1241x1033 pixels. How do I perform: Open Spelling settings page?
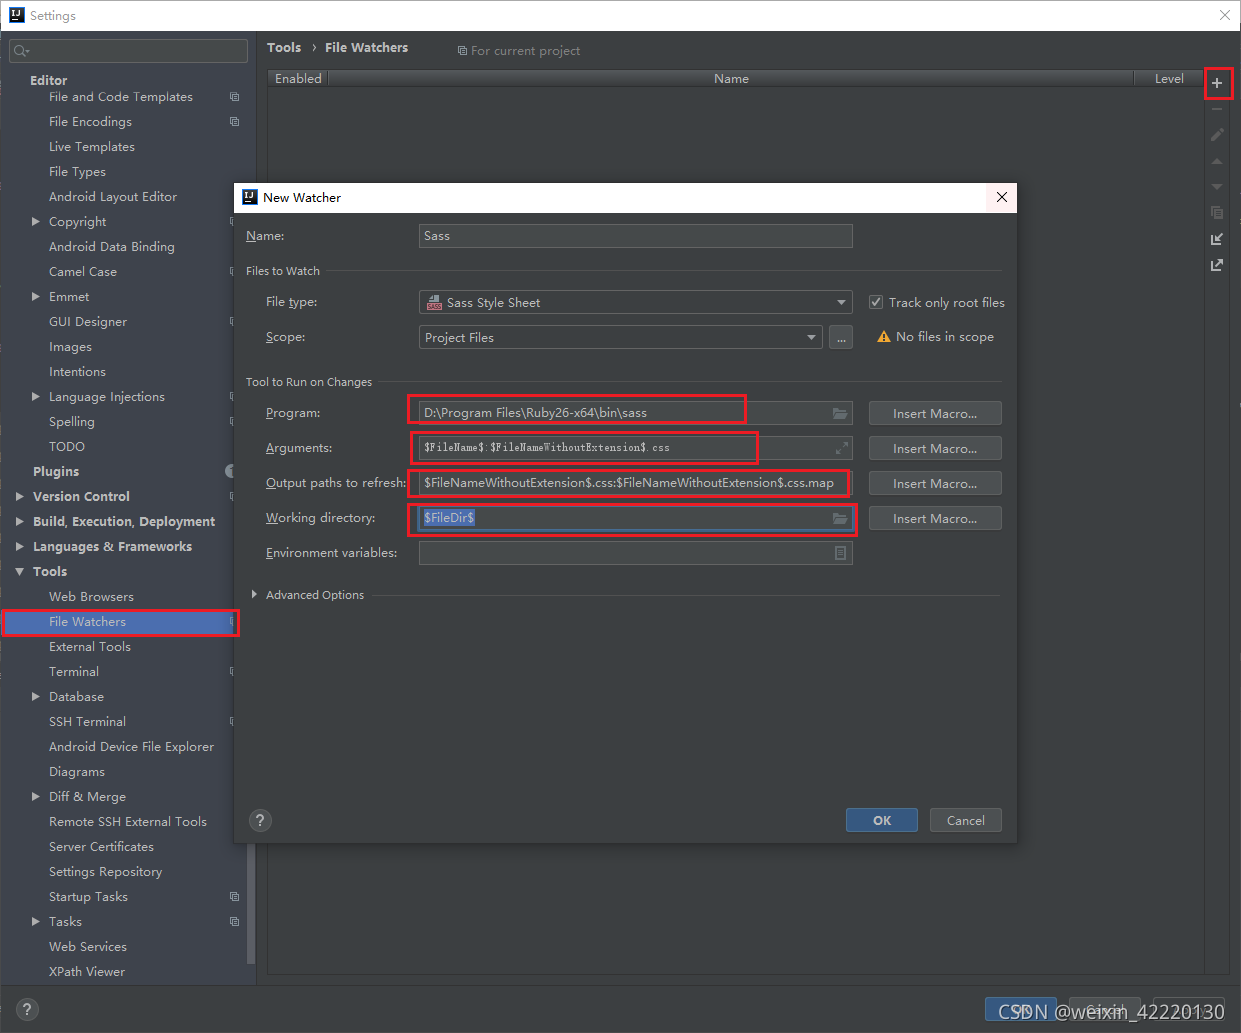(x=72, y=422)
